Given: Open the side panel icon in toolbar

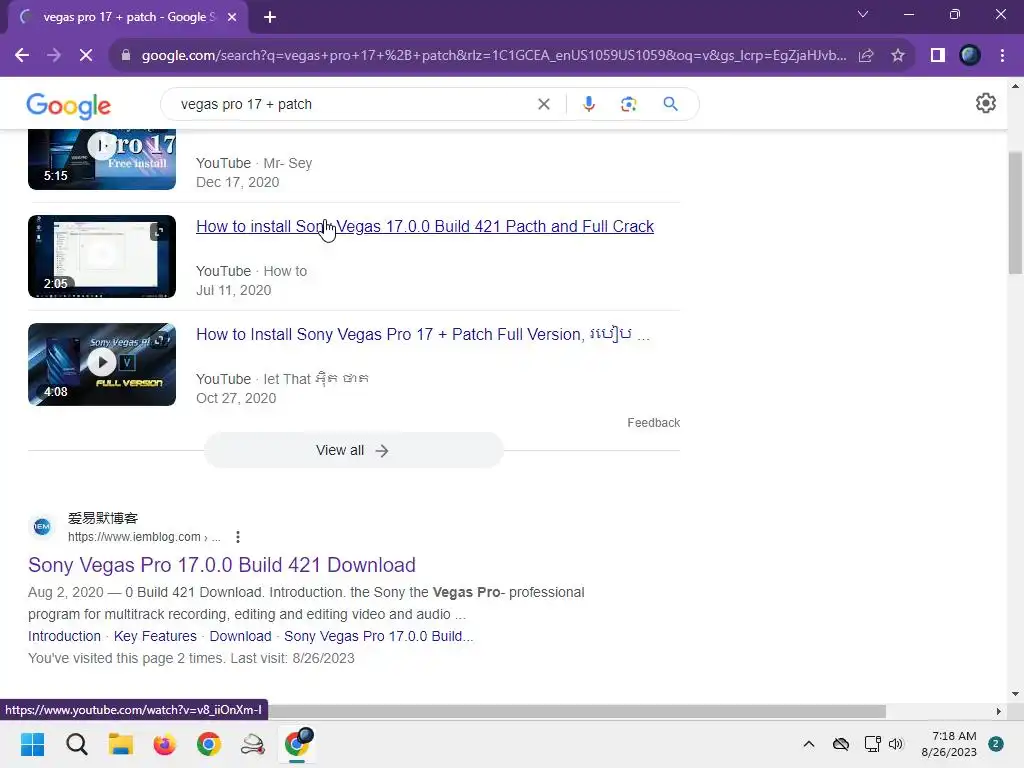Looking at the screenshot, I should coord(938,56).
